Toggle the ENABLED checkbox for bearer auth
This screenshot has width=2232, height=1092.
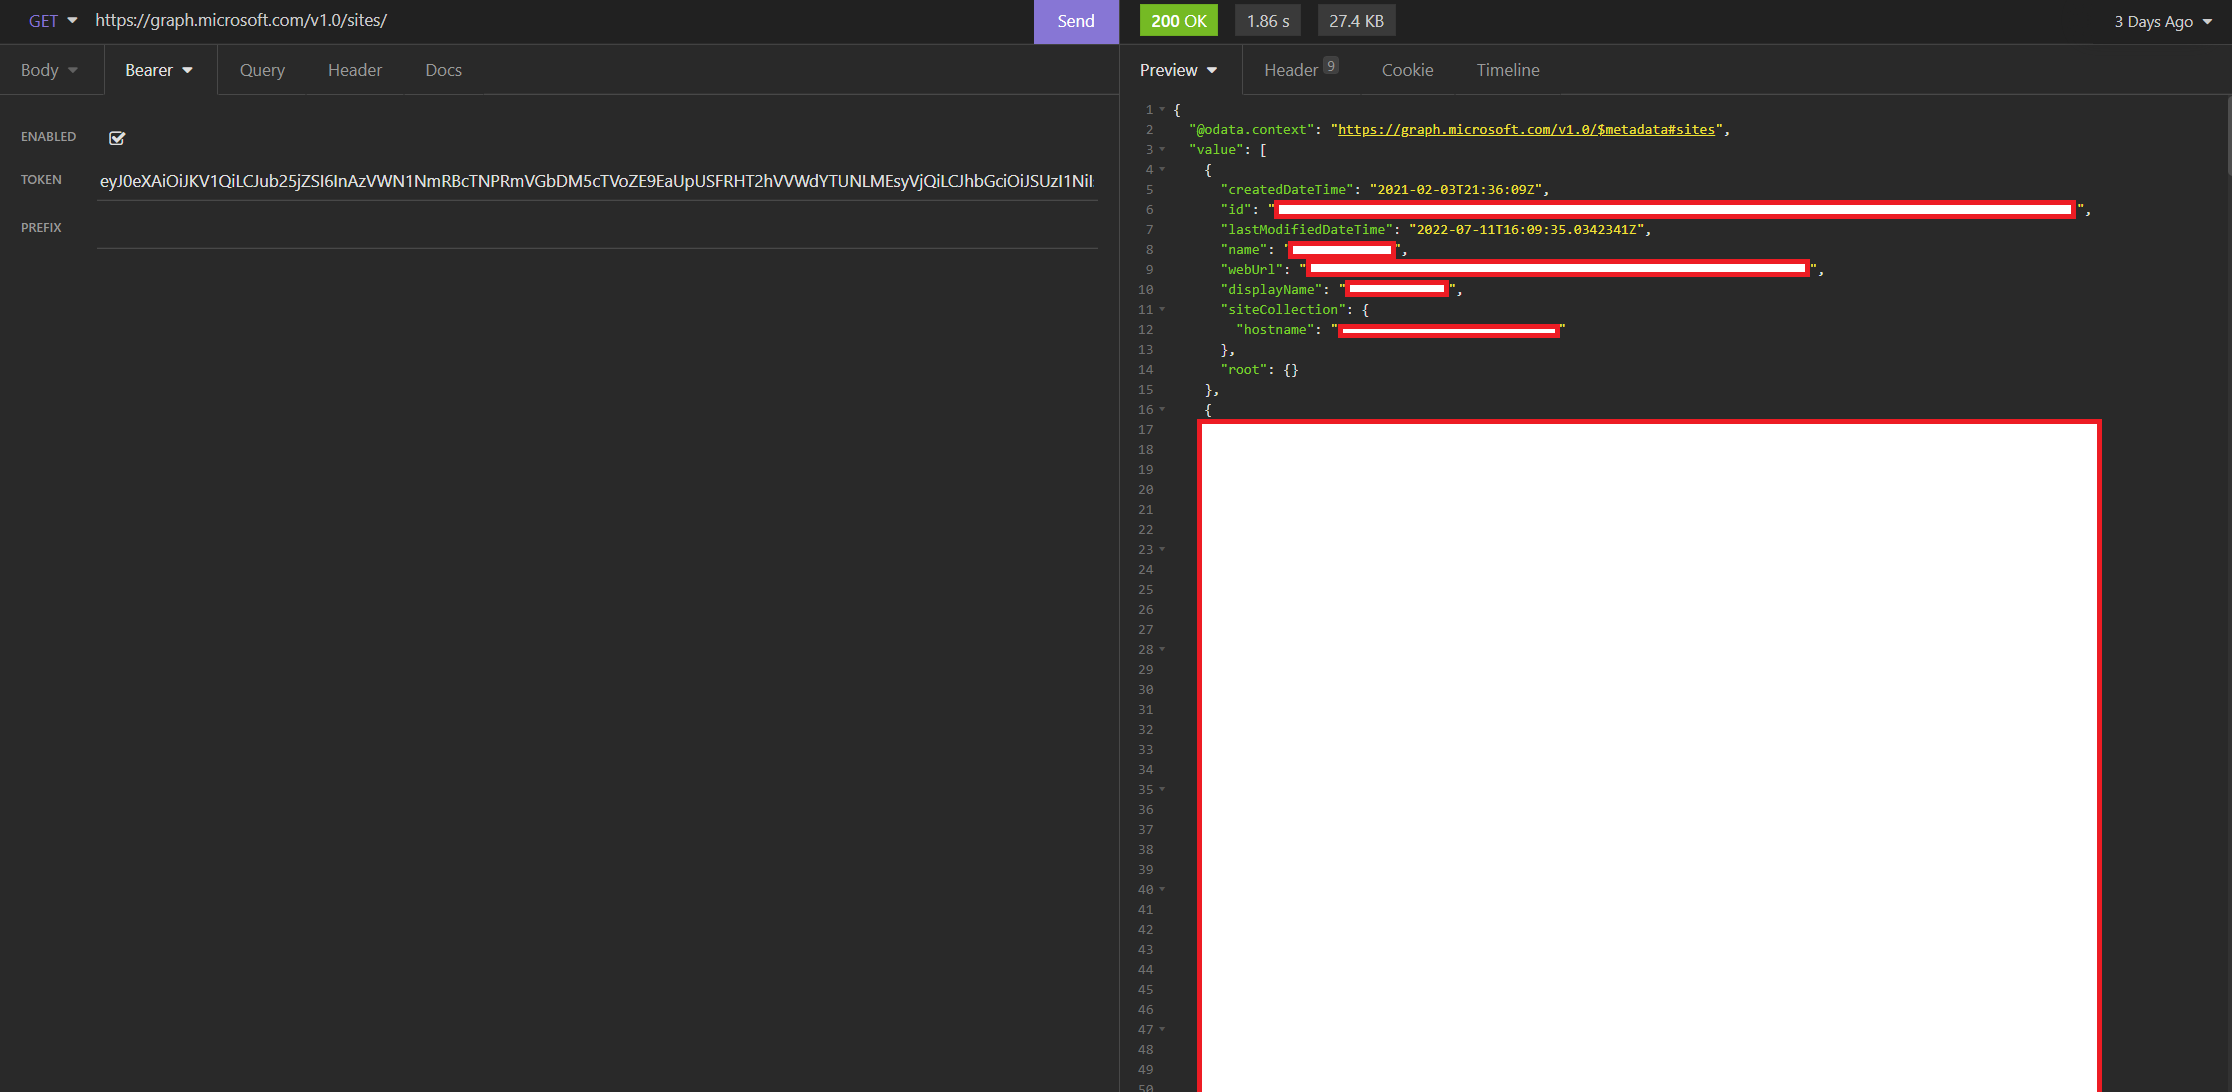117,138
